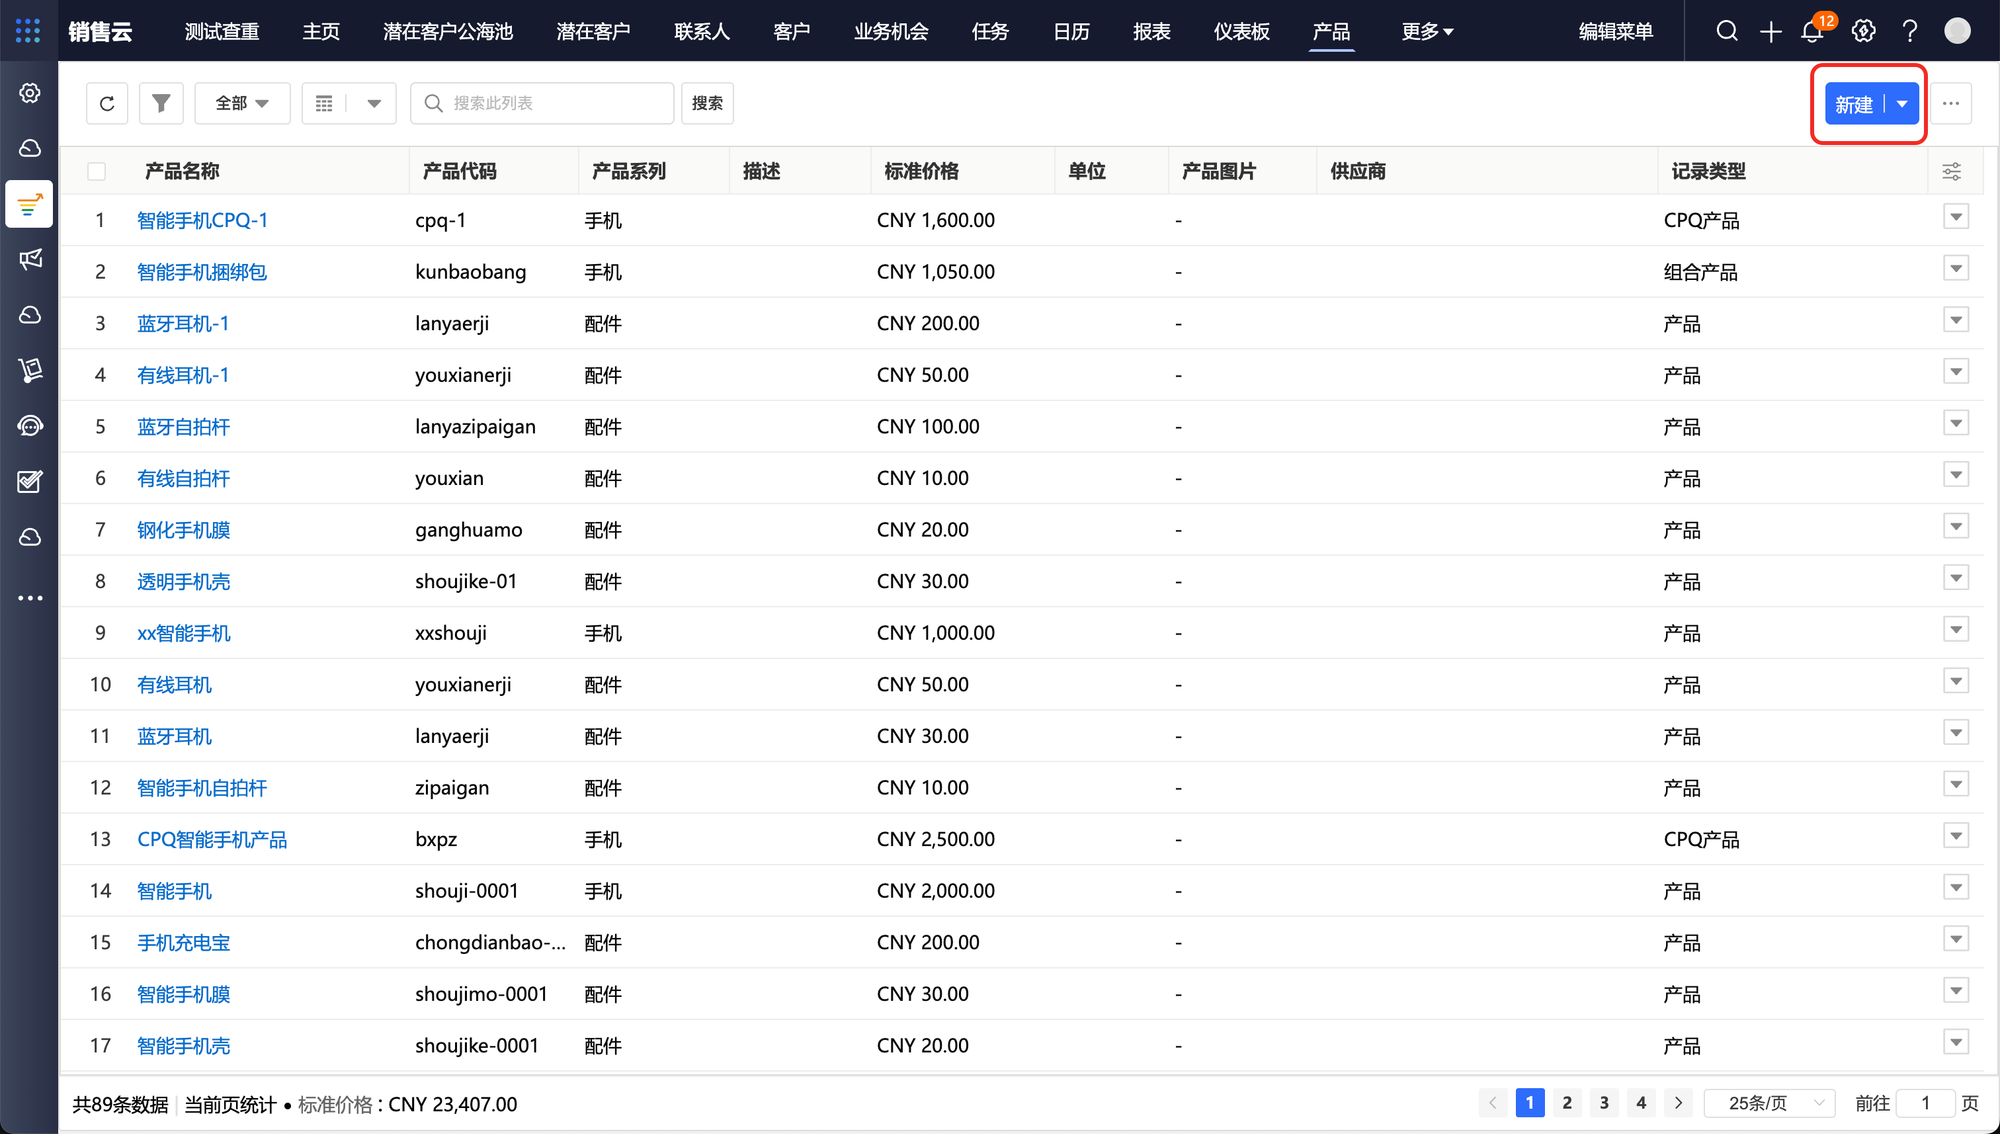2000x1134 pixels.
Task: Click the global search magnifier icon
Action: (1727, 31)
